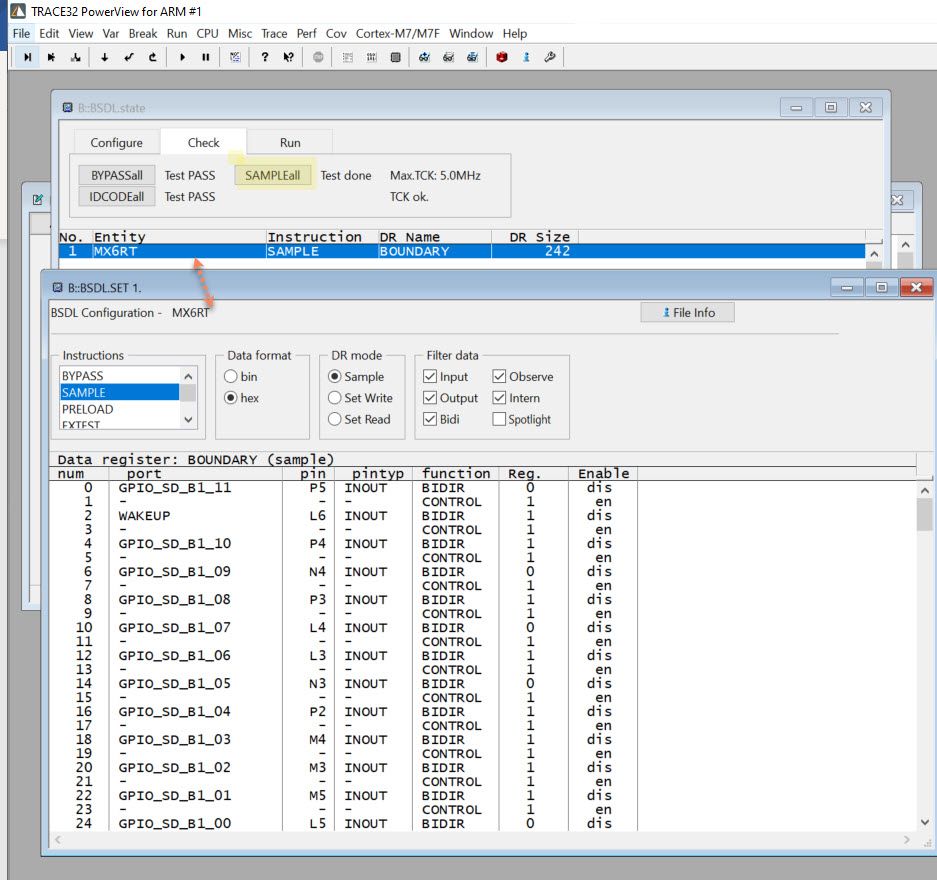
Task: Click the boundary table vertical scrollbar thumb
Action: (x=924, y=515)
